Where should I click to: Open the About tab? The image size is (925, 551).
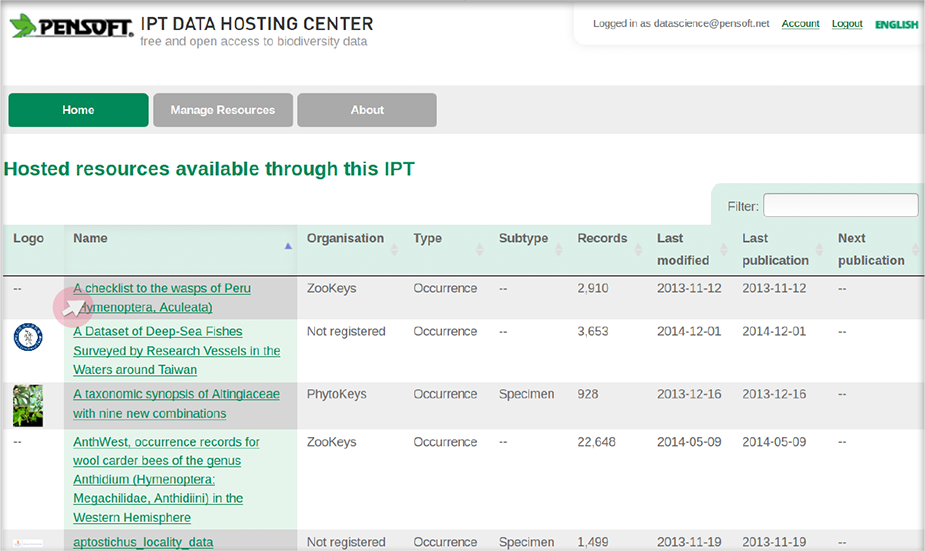pyautogui.click(x=367, y=110)
